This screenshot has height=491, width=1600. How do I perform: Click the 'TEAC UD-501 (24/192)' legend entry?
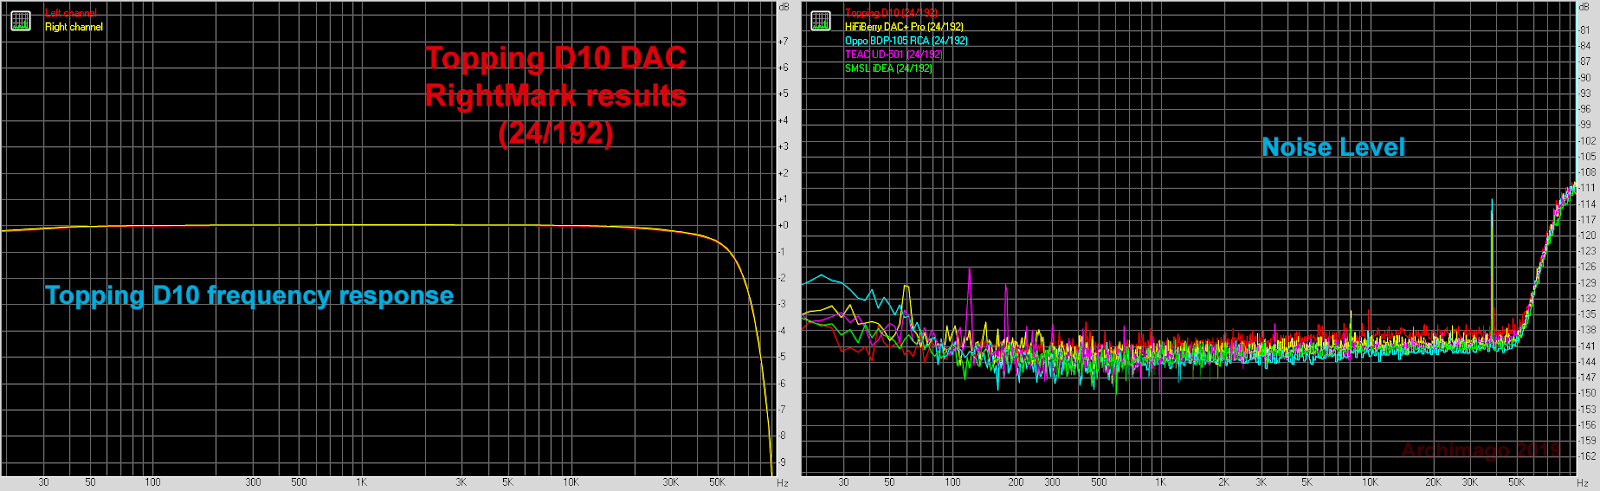(x=893, y=54)
